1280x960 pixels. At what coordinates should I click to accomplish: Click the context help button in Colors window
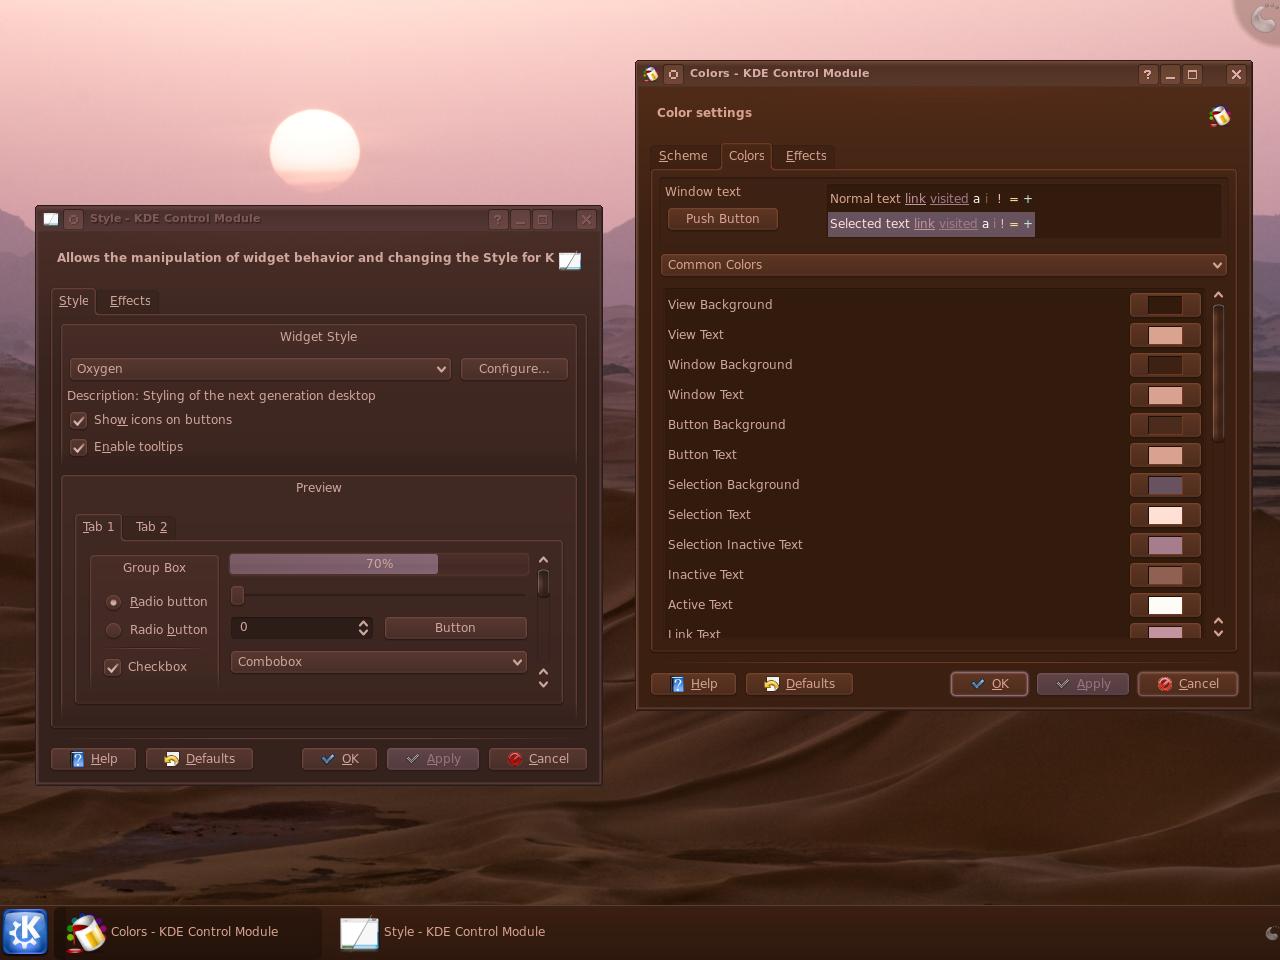click(x=1147, y=74)
